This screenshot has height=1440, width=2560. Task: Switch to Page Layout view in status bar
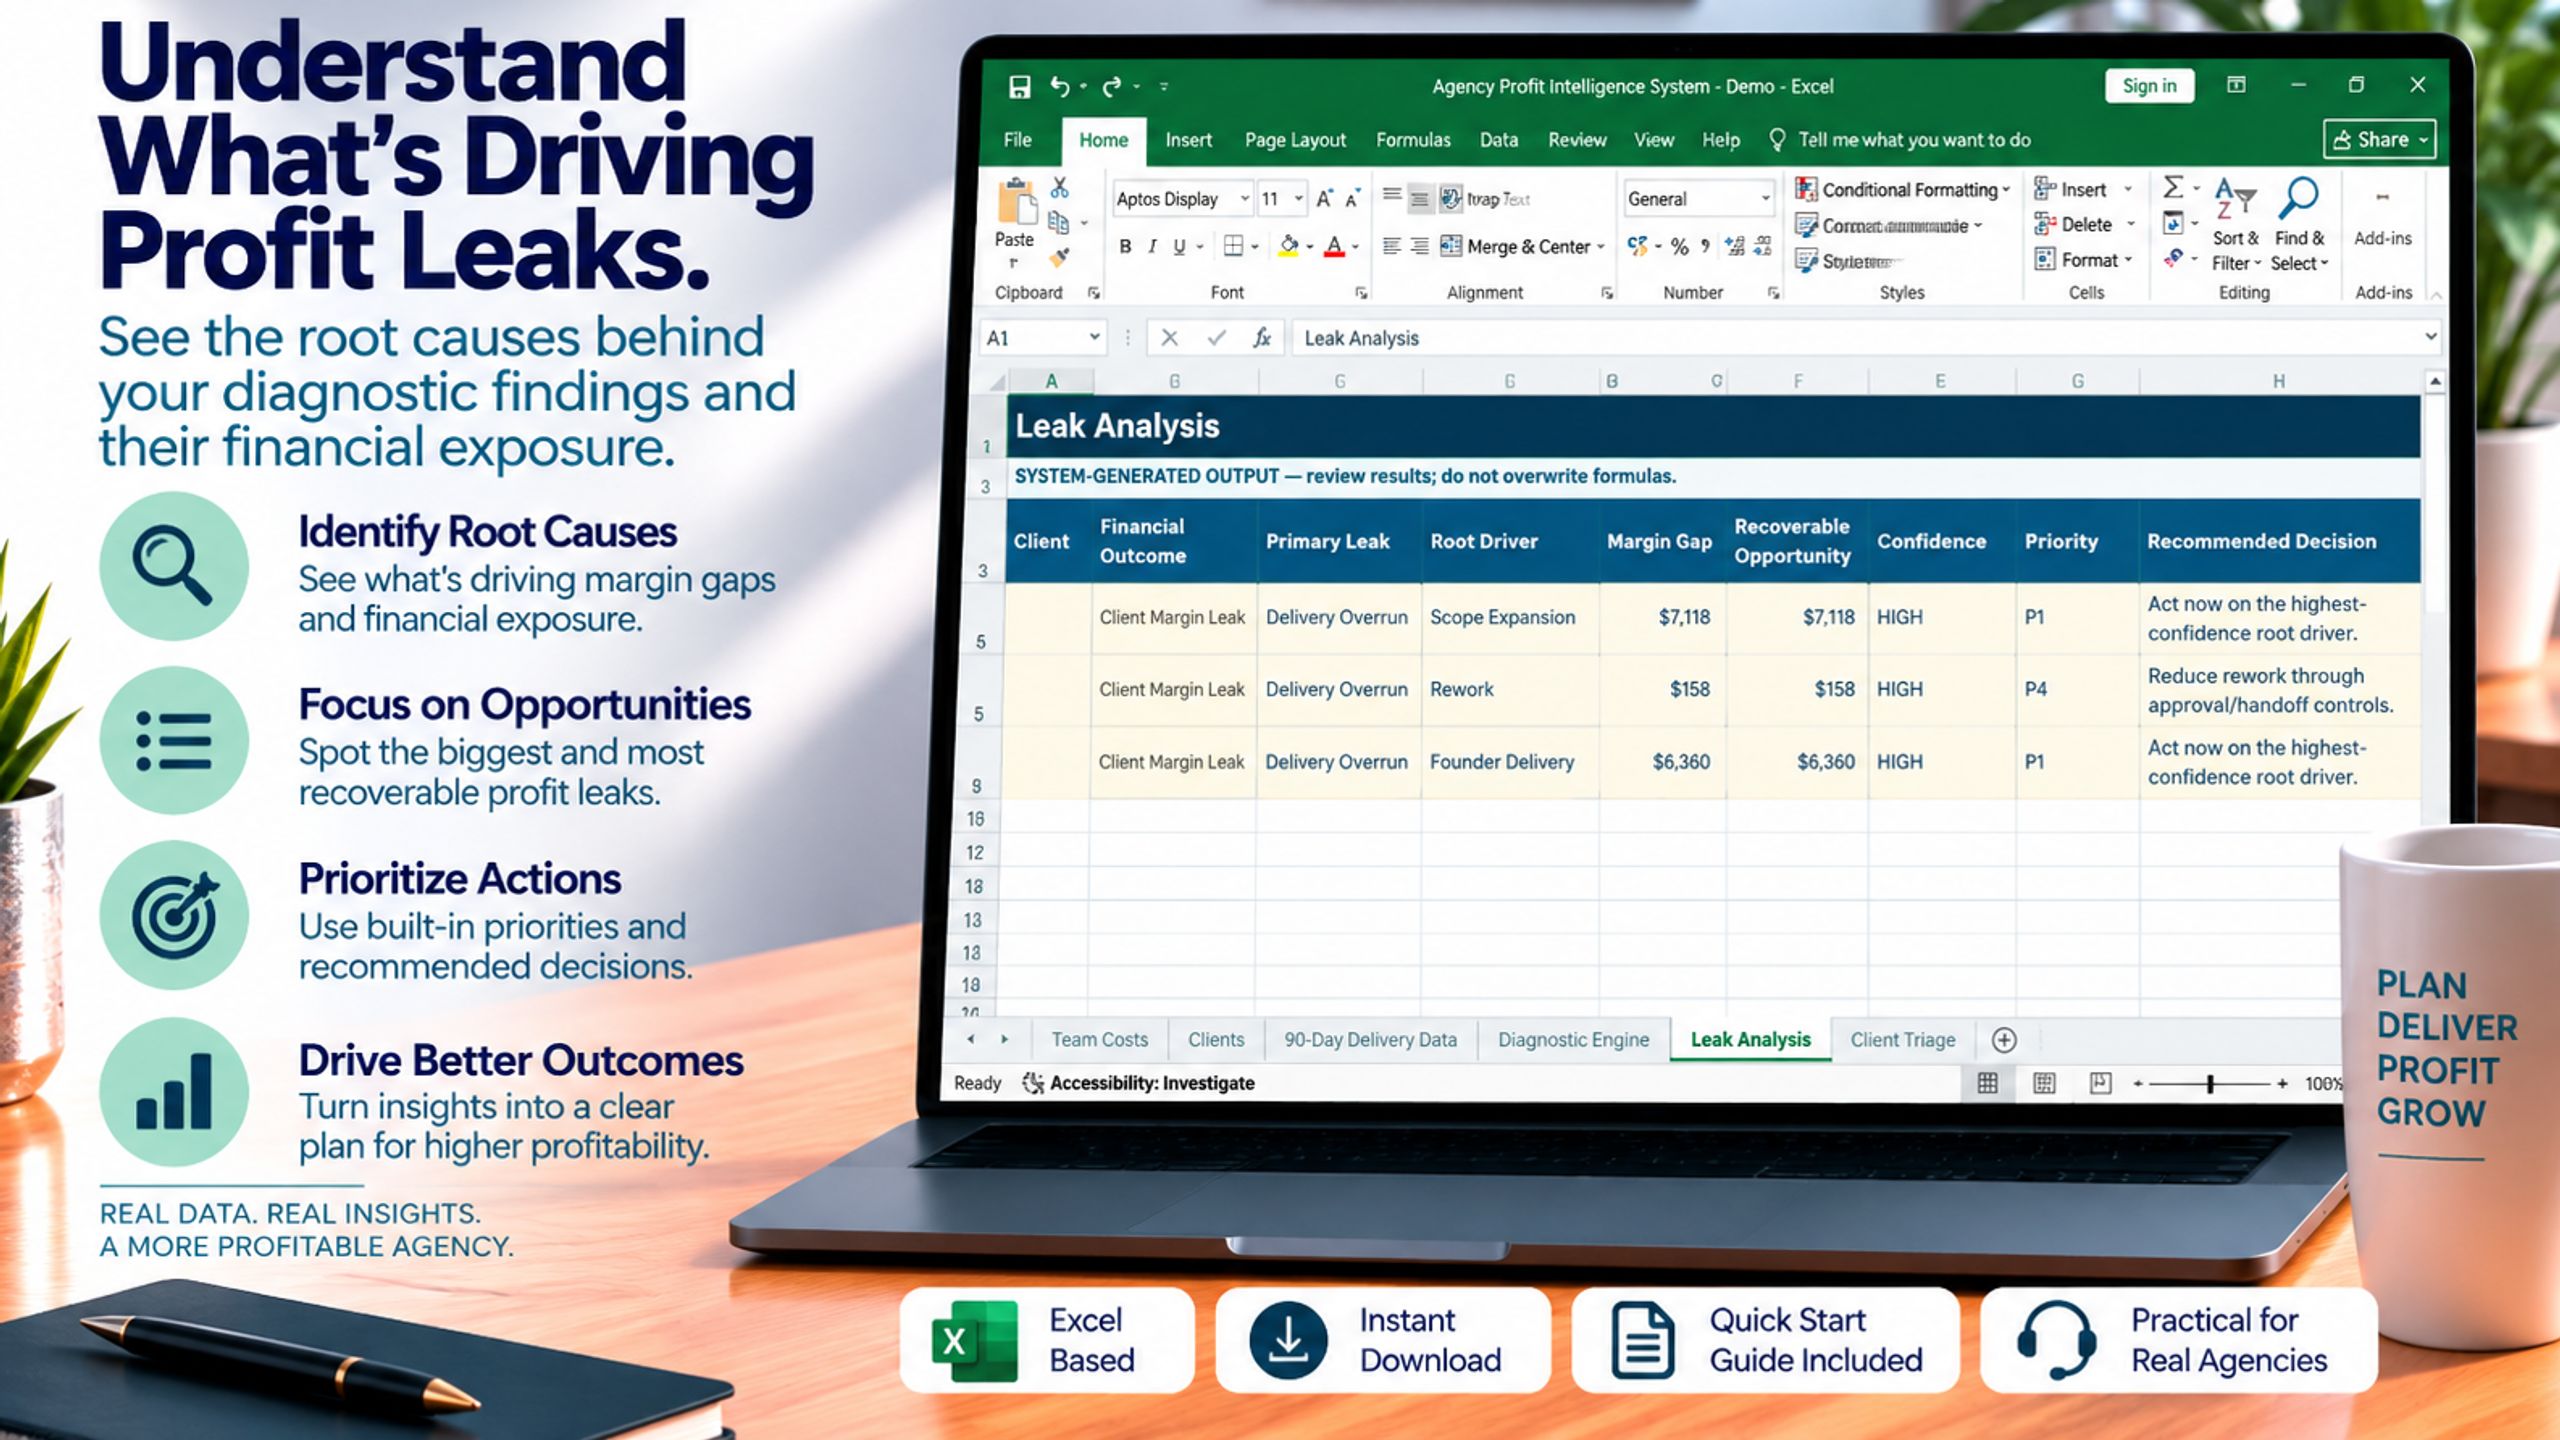(x=2044, y=1083)
